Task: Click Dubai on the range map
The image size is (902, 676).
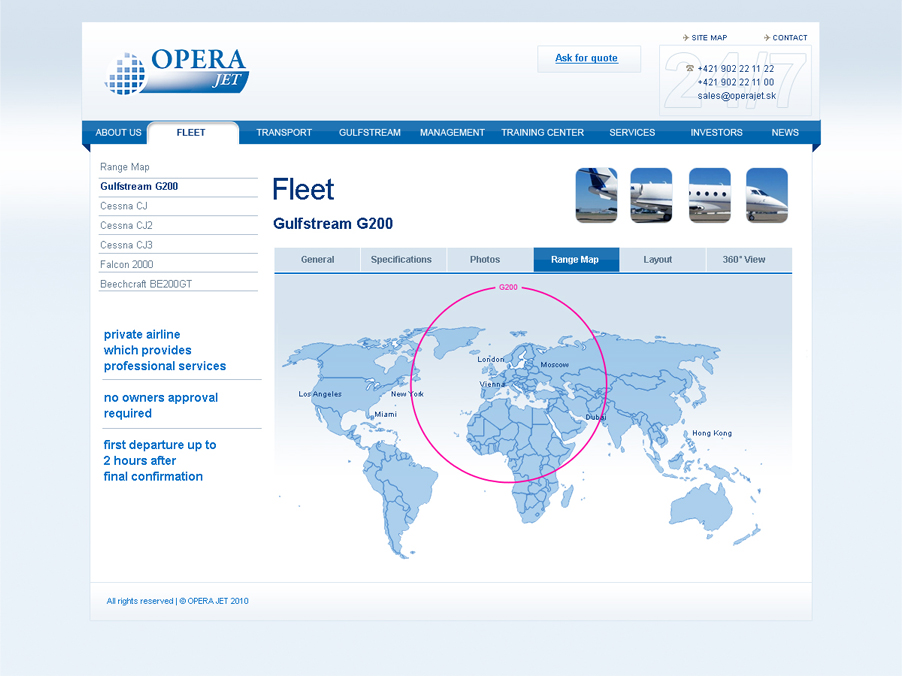Action: coord(596,417)
